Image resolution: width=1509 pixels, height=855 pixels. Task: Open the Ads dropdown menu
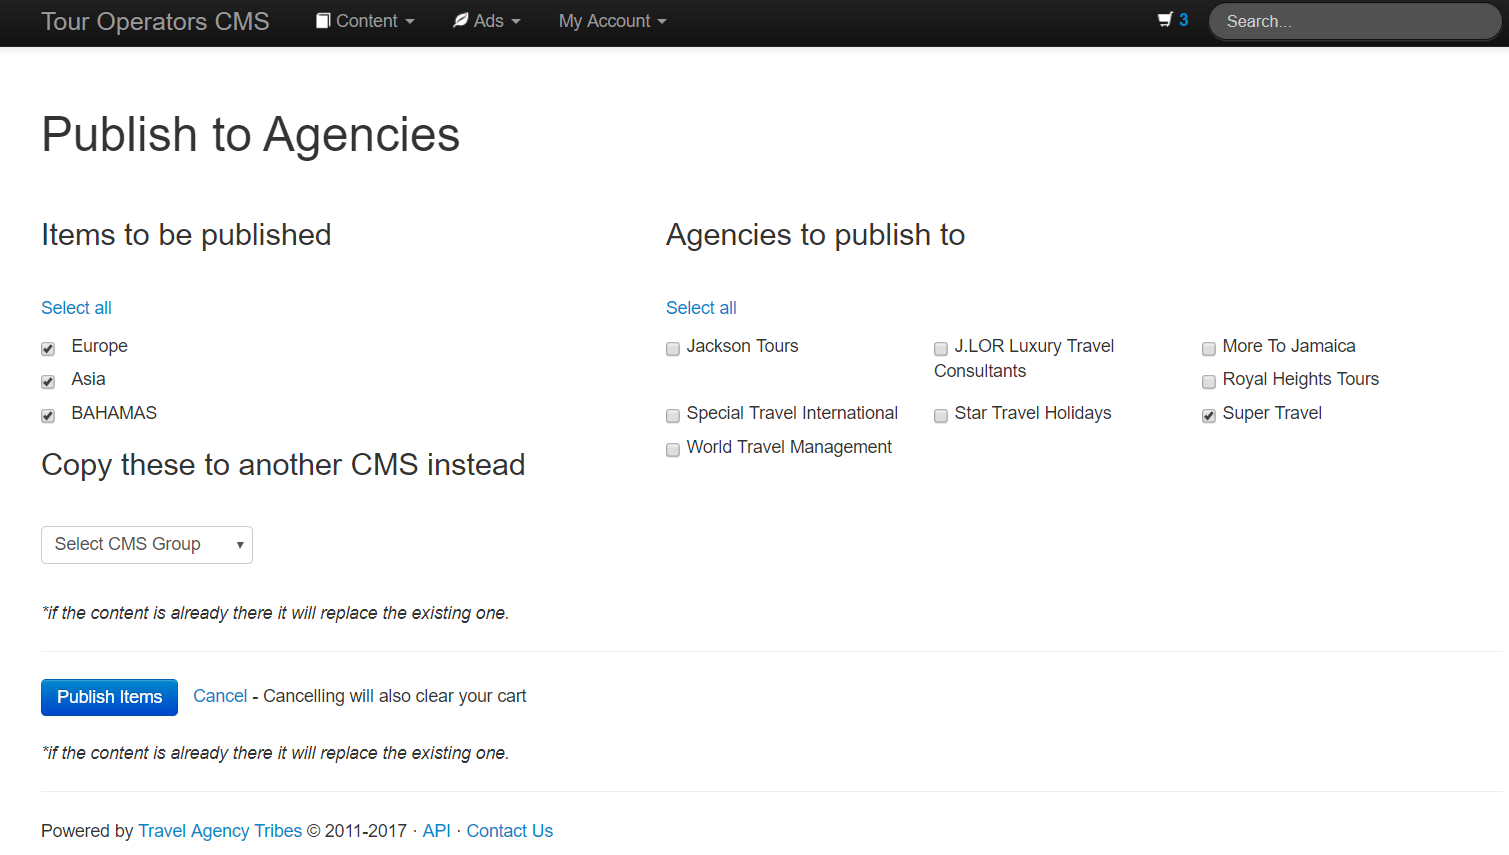click(487, 21)
